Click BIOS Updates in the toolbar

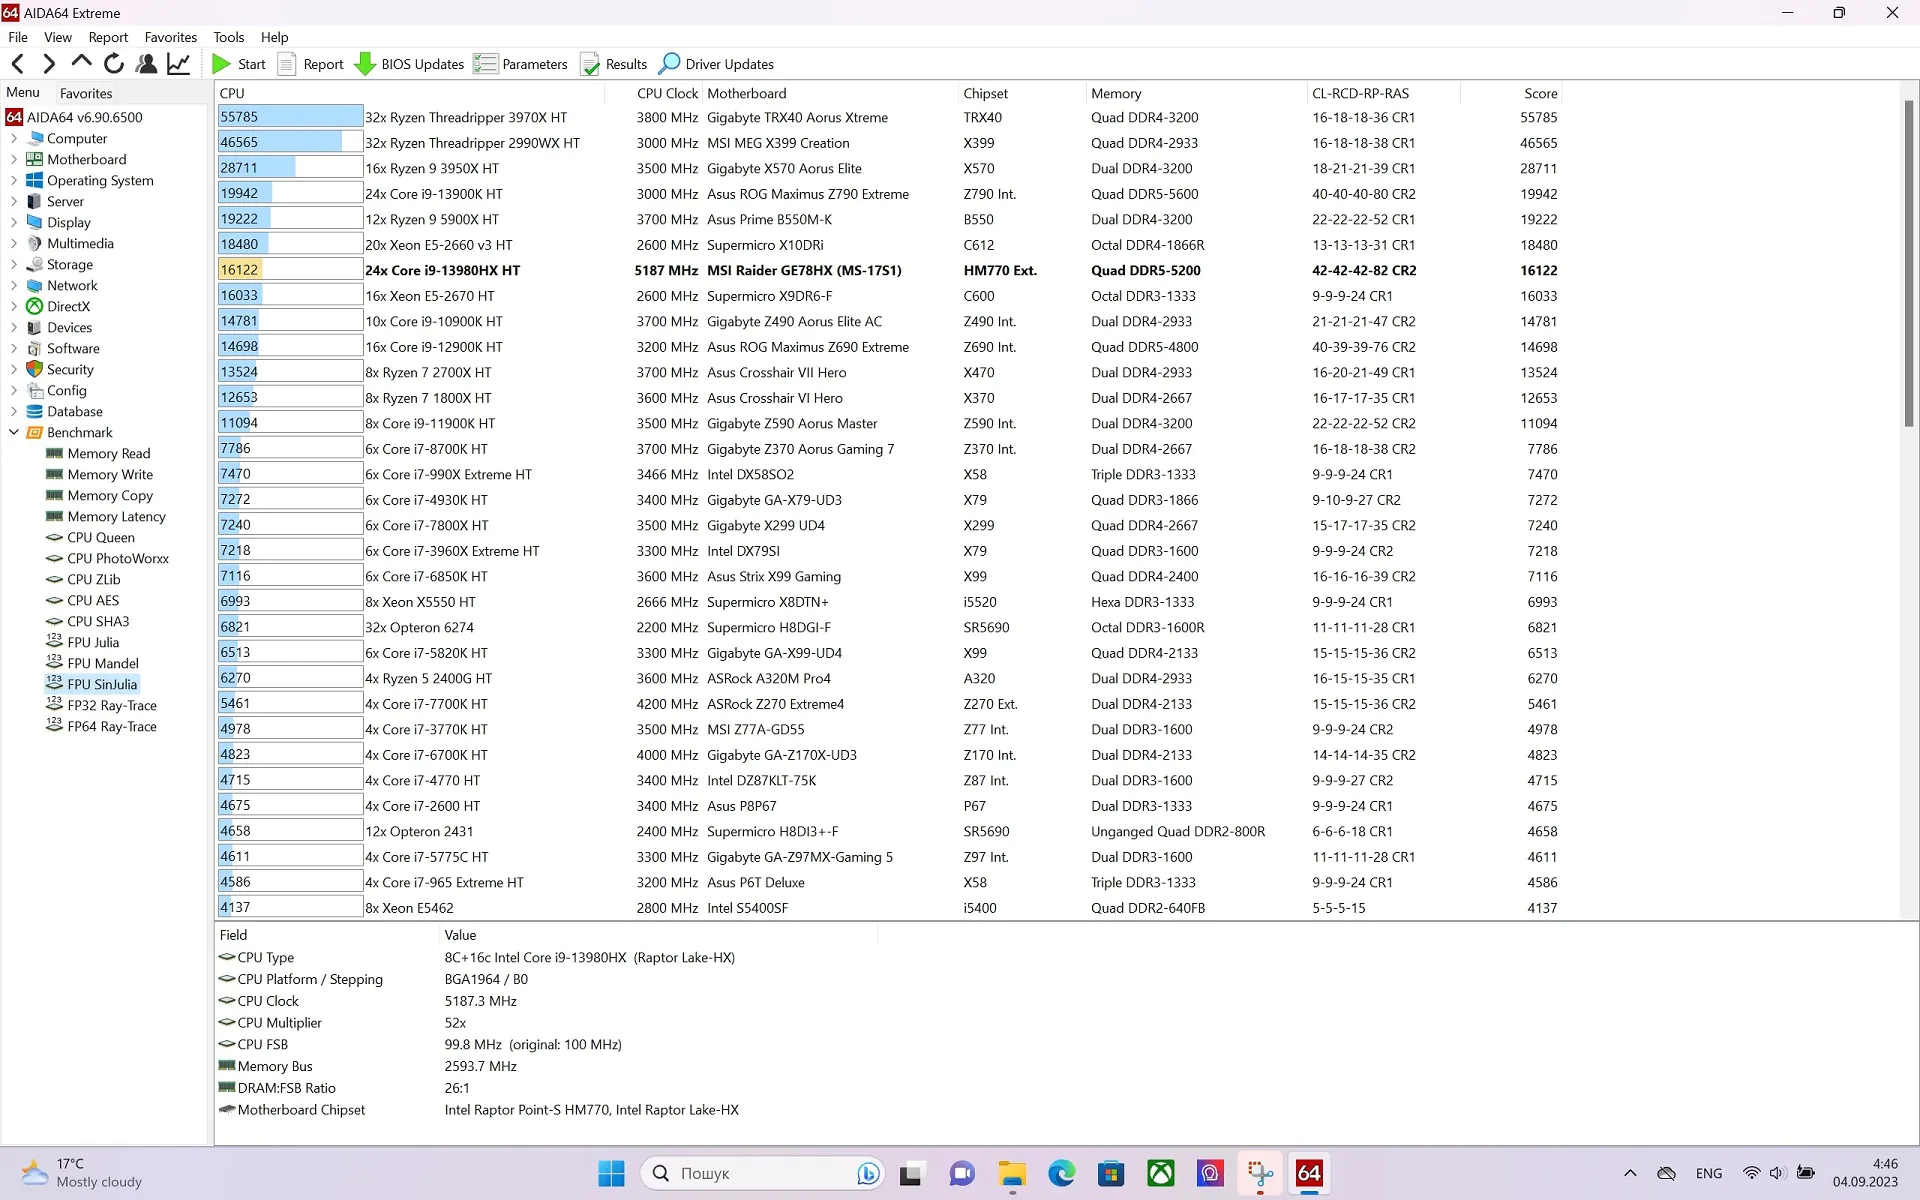[410, 64]
